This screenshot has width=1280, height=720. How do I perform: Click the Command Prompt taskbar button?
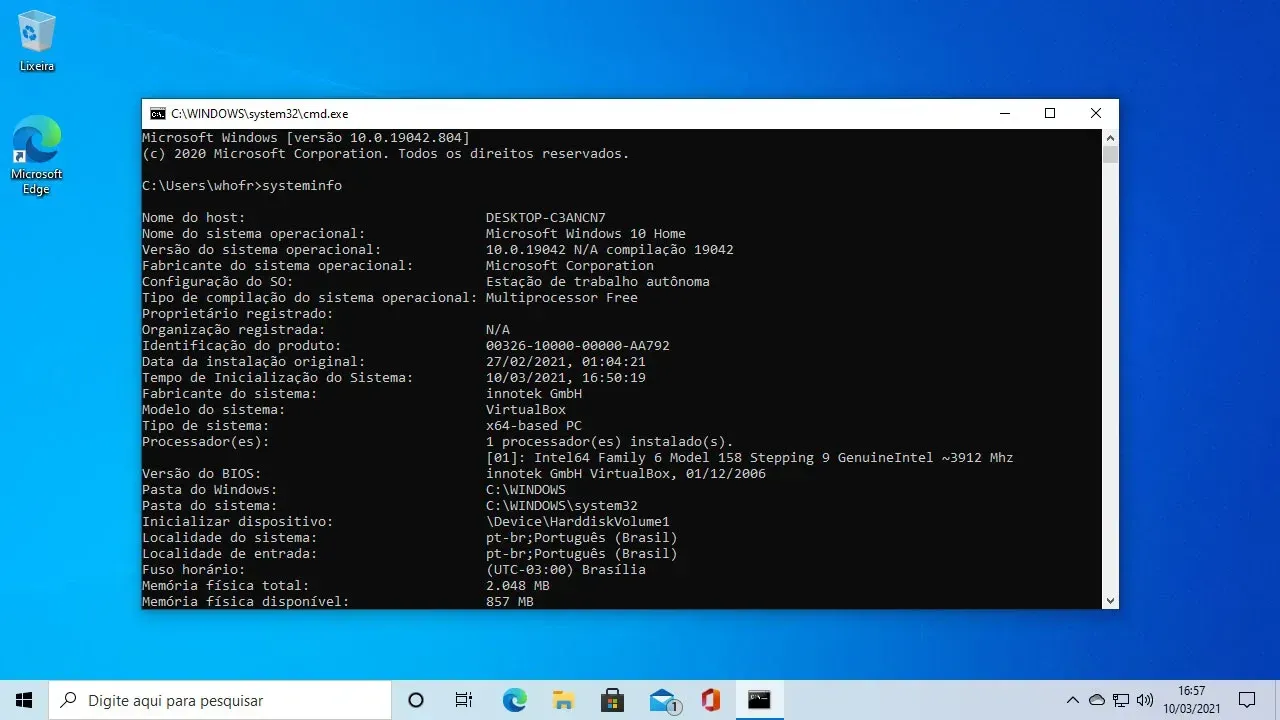tap(760, 700)
